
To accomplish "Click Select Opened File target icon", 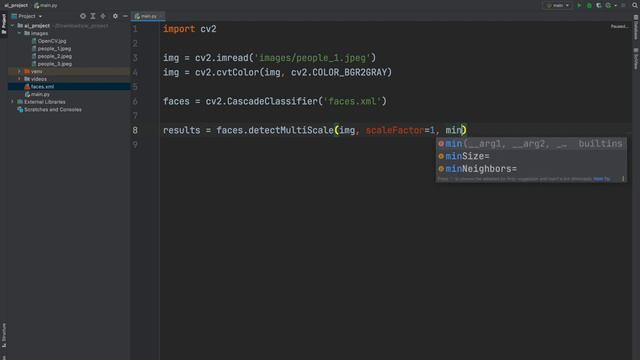I will (83, 16).
